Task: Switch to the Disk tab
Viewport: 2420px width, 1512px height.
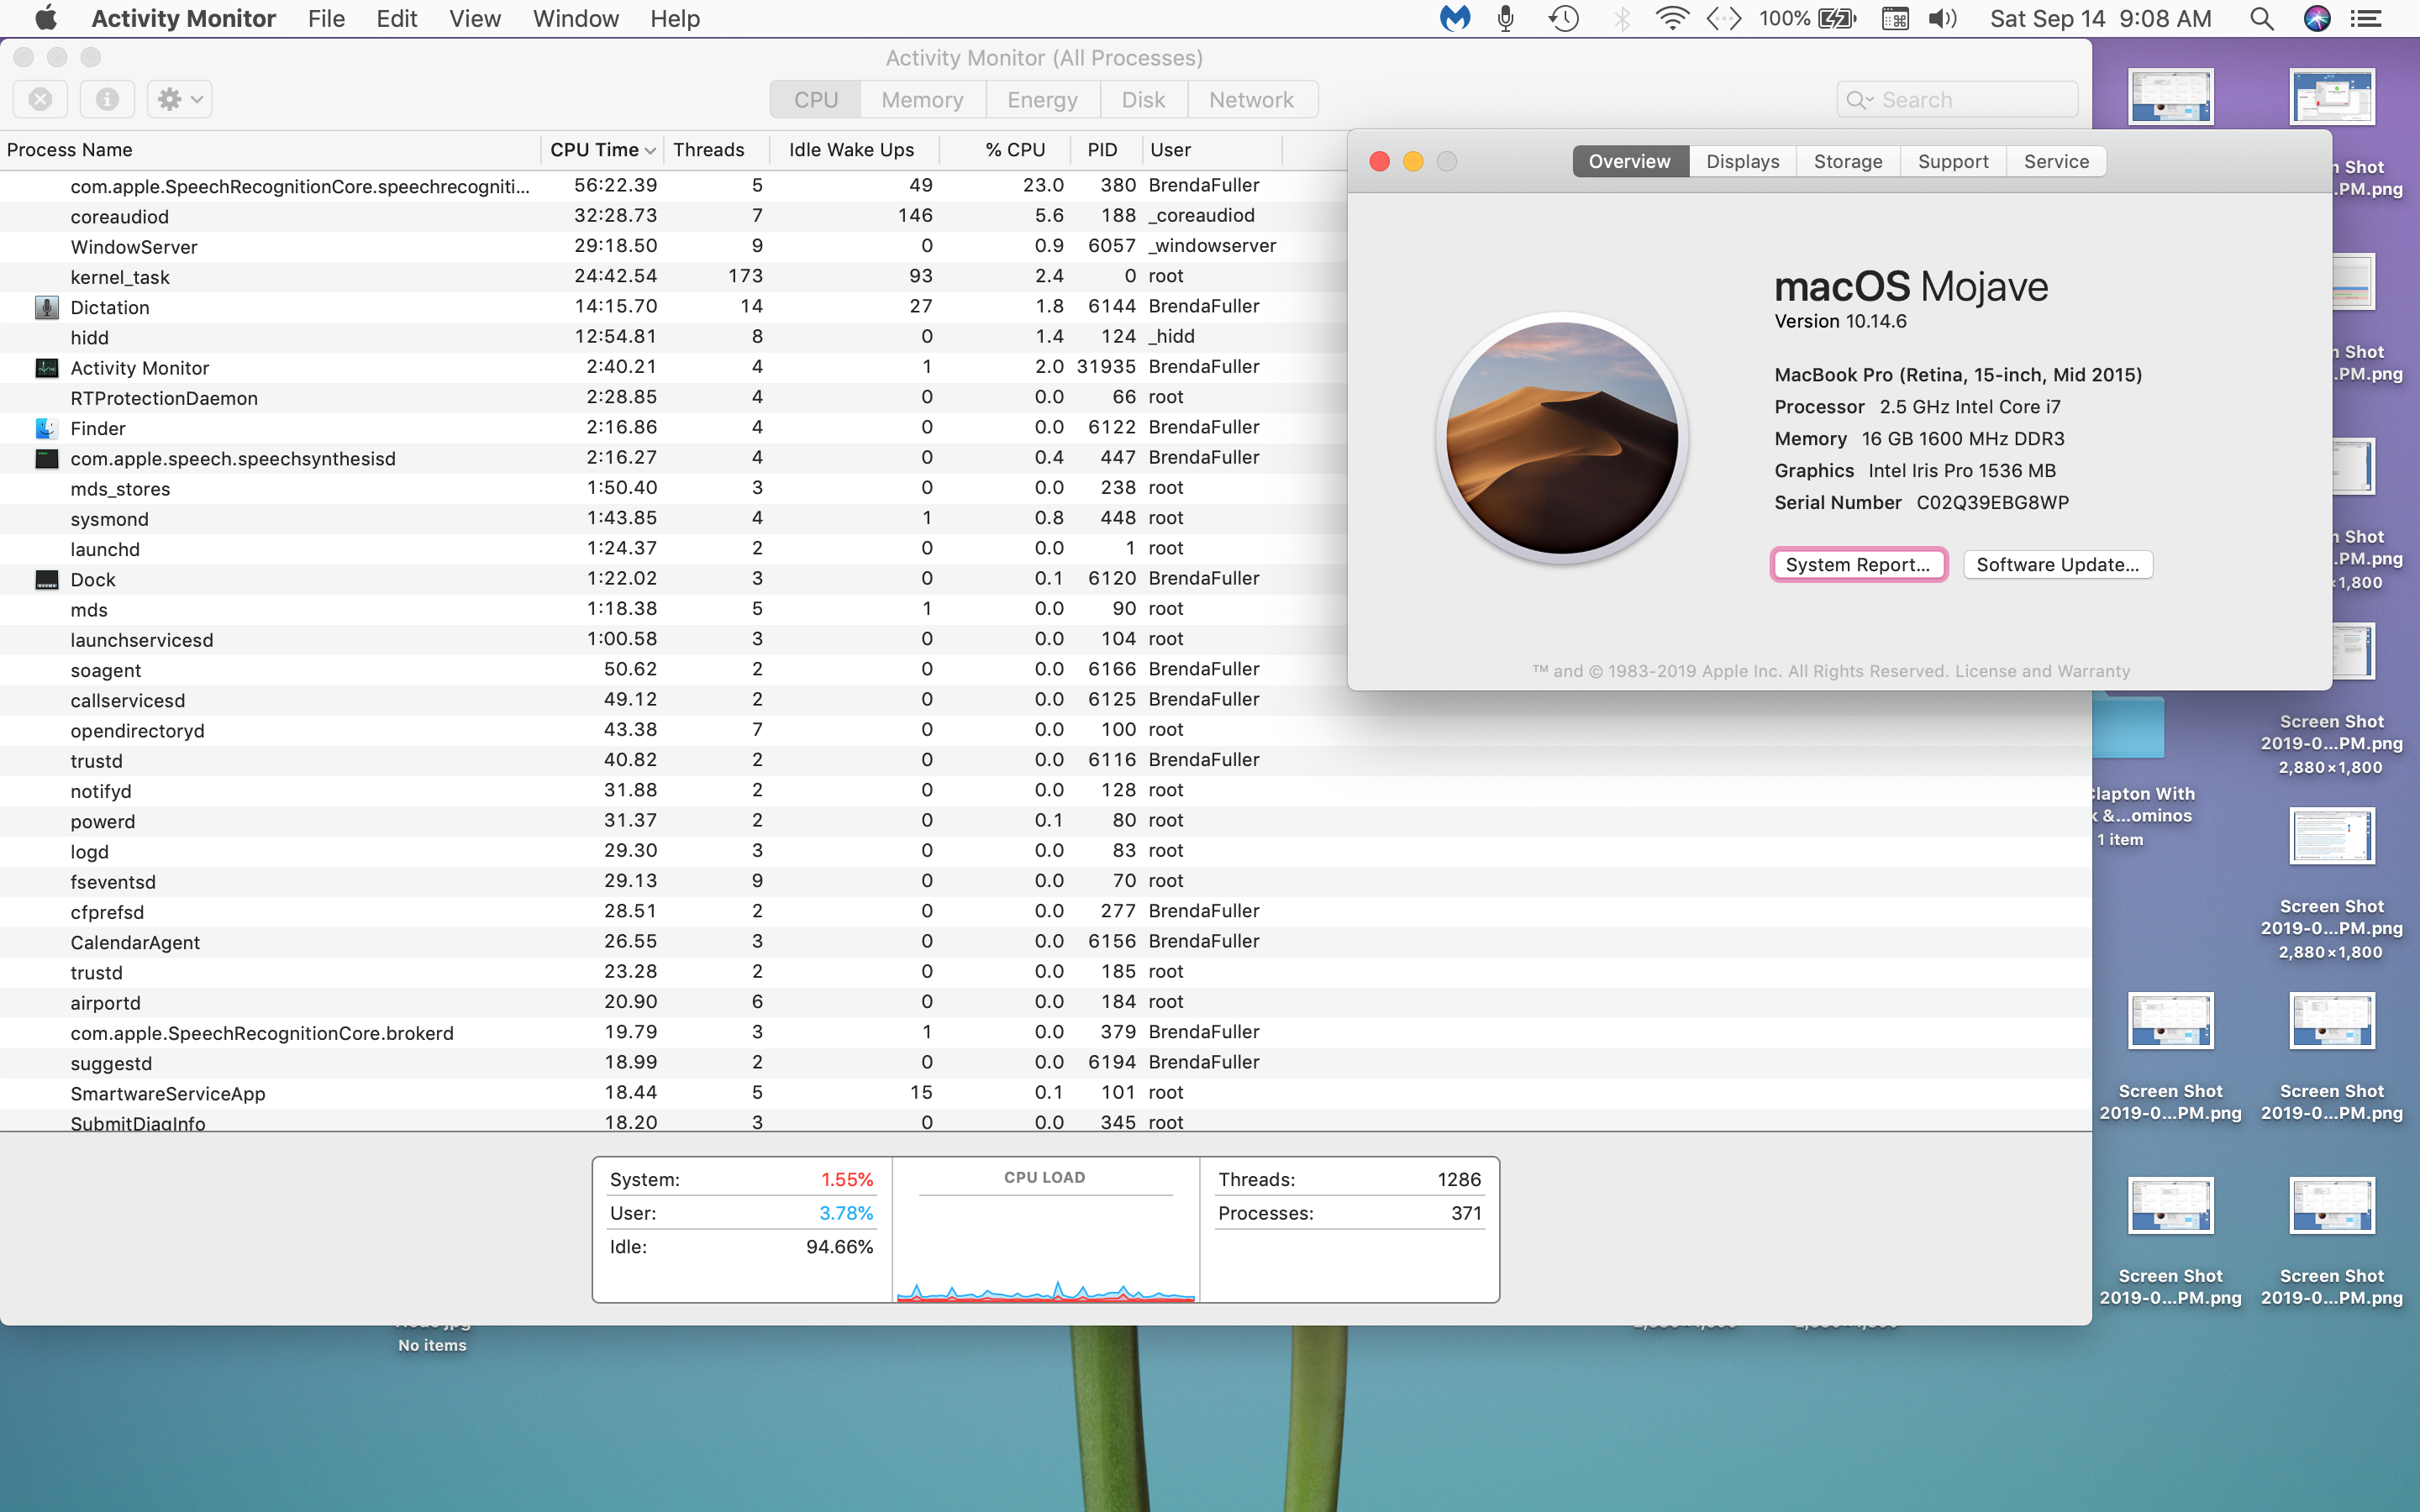Action: pos(1143,99)
